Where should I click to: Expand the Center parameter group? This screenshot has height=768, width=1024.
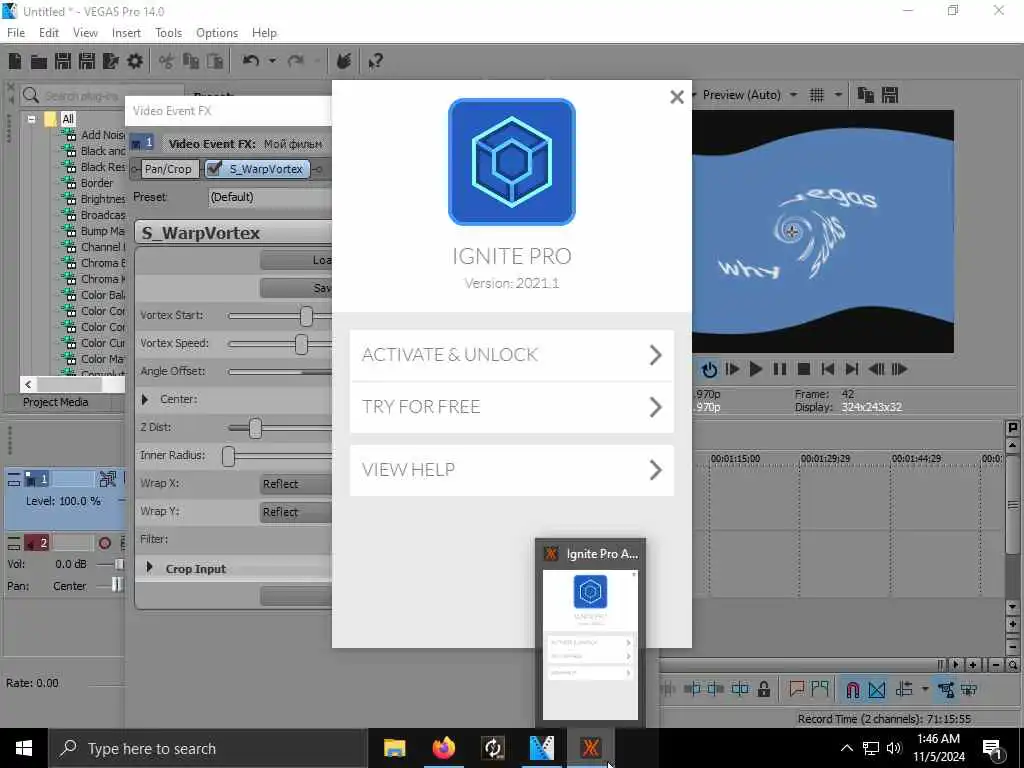coord(145,399)
